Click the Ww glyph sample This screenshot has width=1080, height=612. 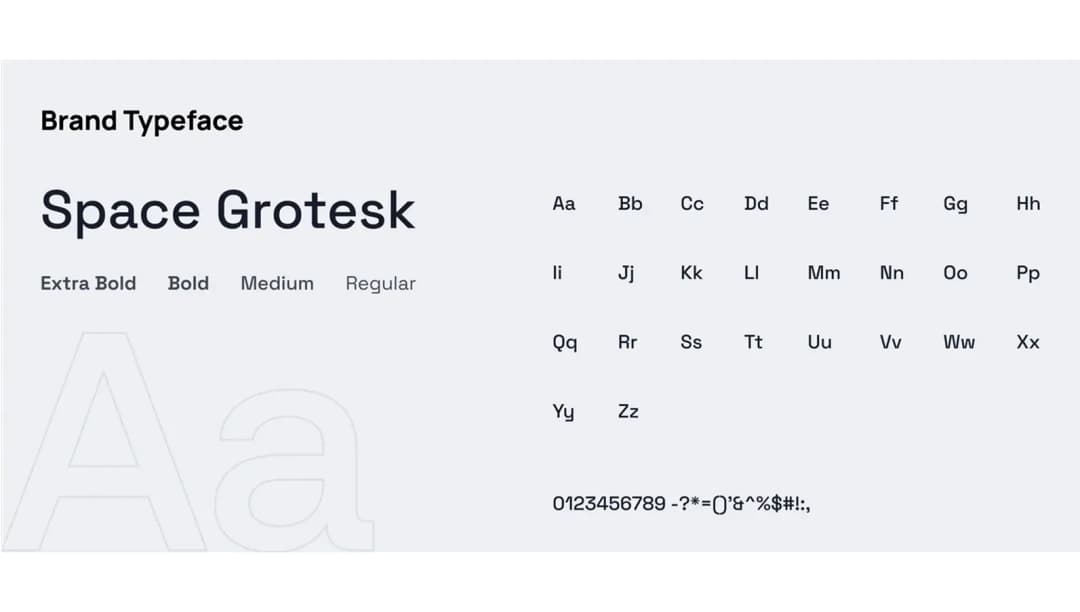coord(959,342)
